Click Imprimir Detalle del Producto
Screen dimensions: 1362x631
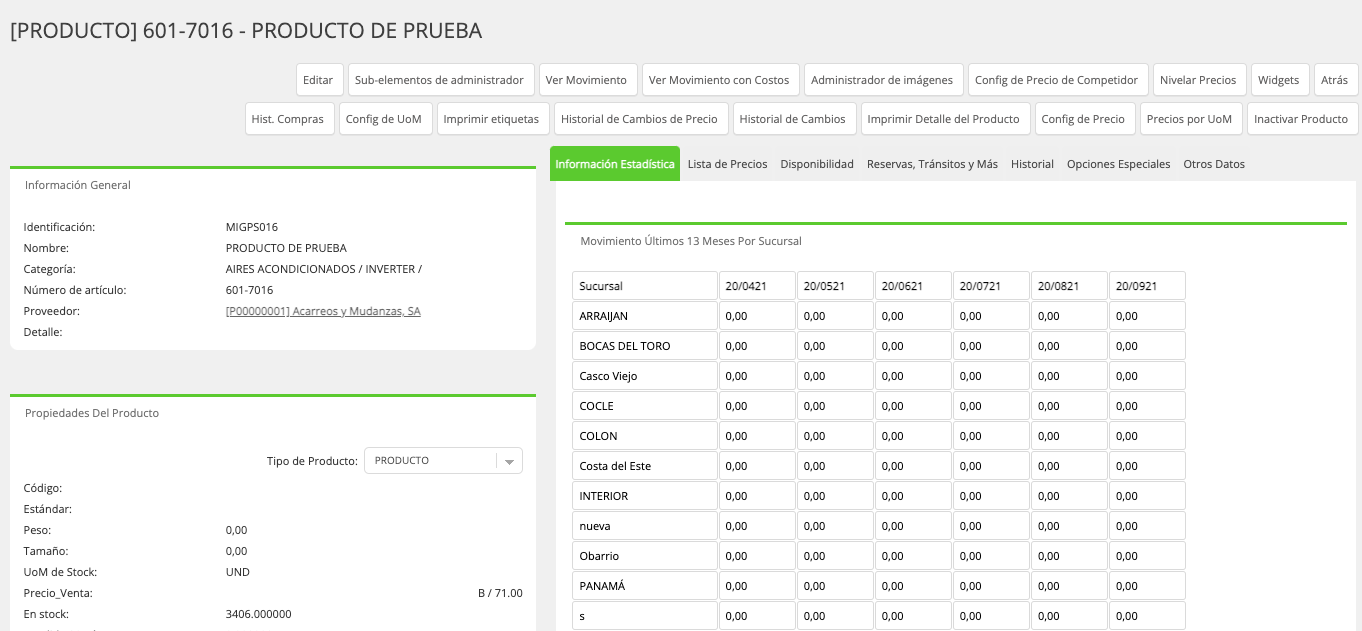[x=944, y=119]
